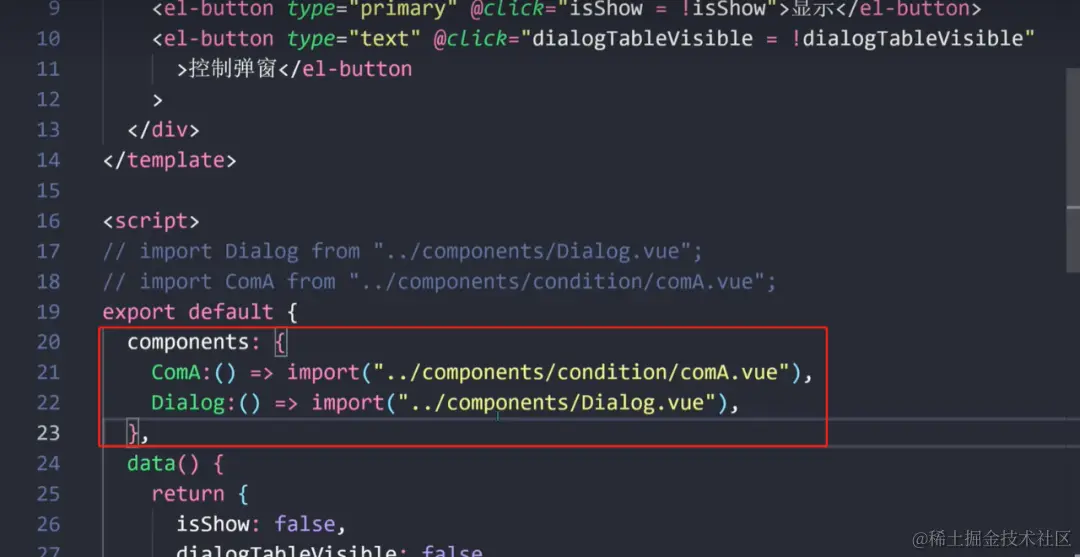1080x557 pixels.
Task: Click line number 20 in the gutter
Action: (48, 342)
